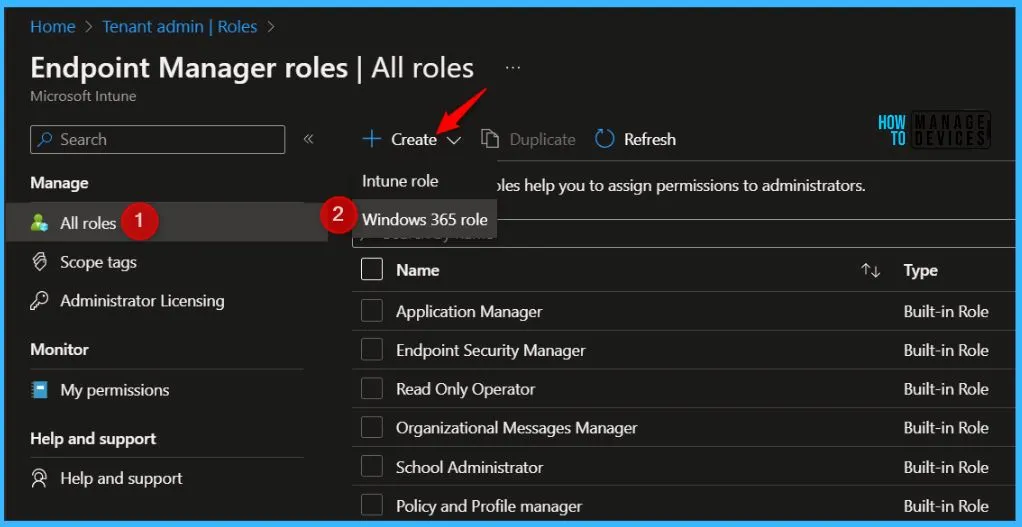Open the Policy and Profile manager role
1022x527 pixels.
click(489, 506)
